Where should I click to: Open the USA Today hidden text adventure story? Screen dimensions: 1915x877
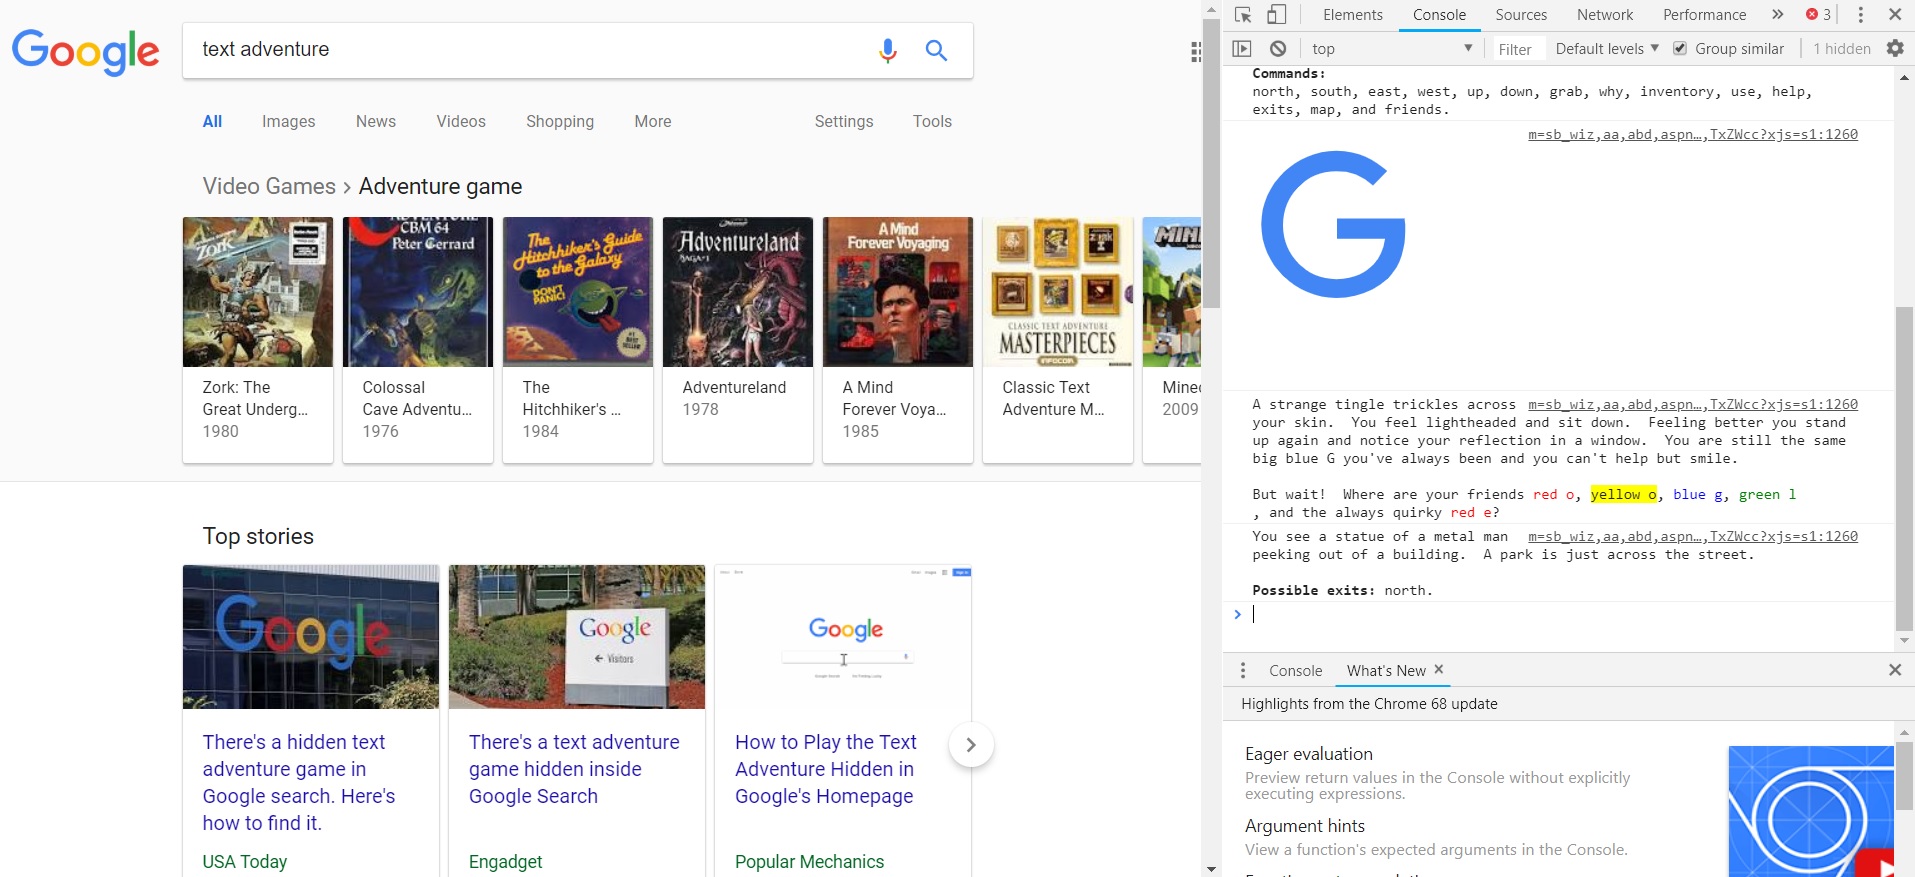(x=300, y=782)
